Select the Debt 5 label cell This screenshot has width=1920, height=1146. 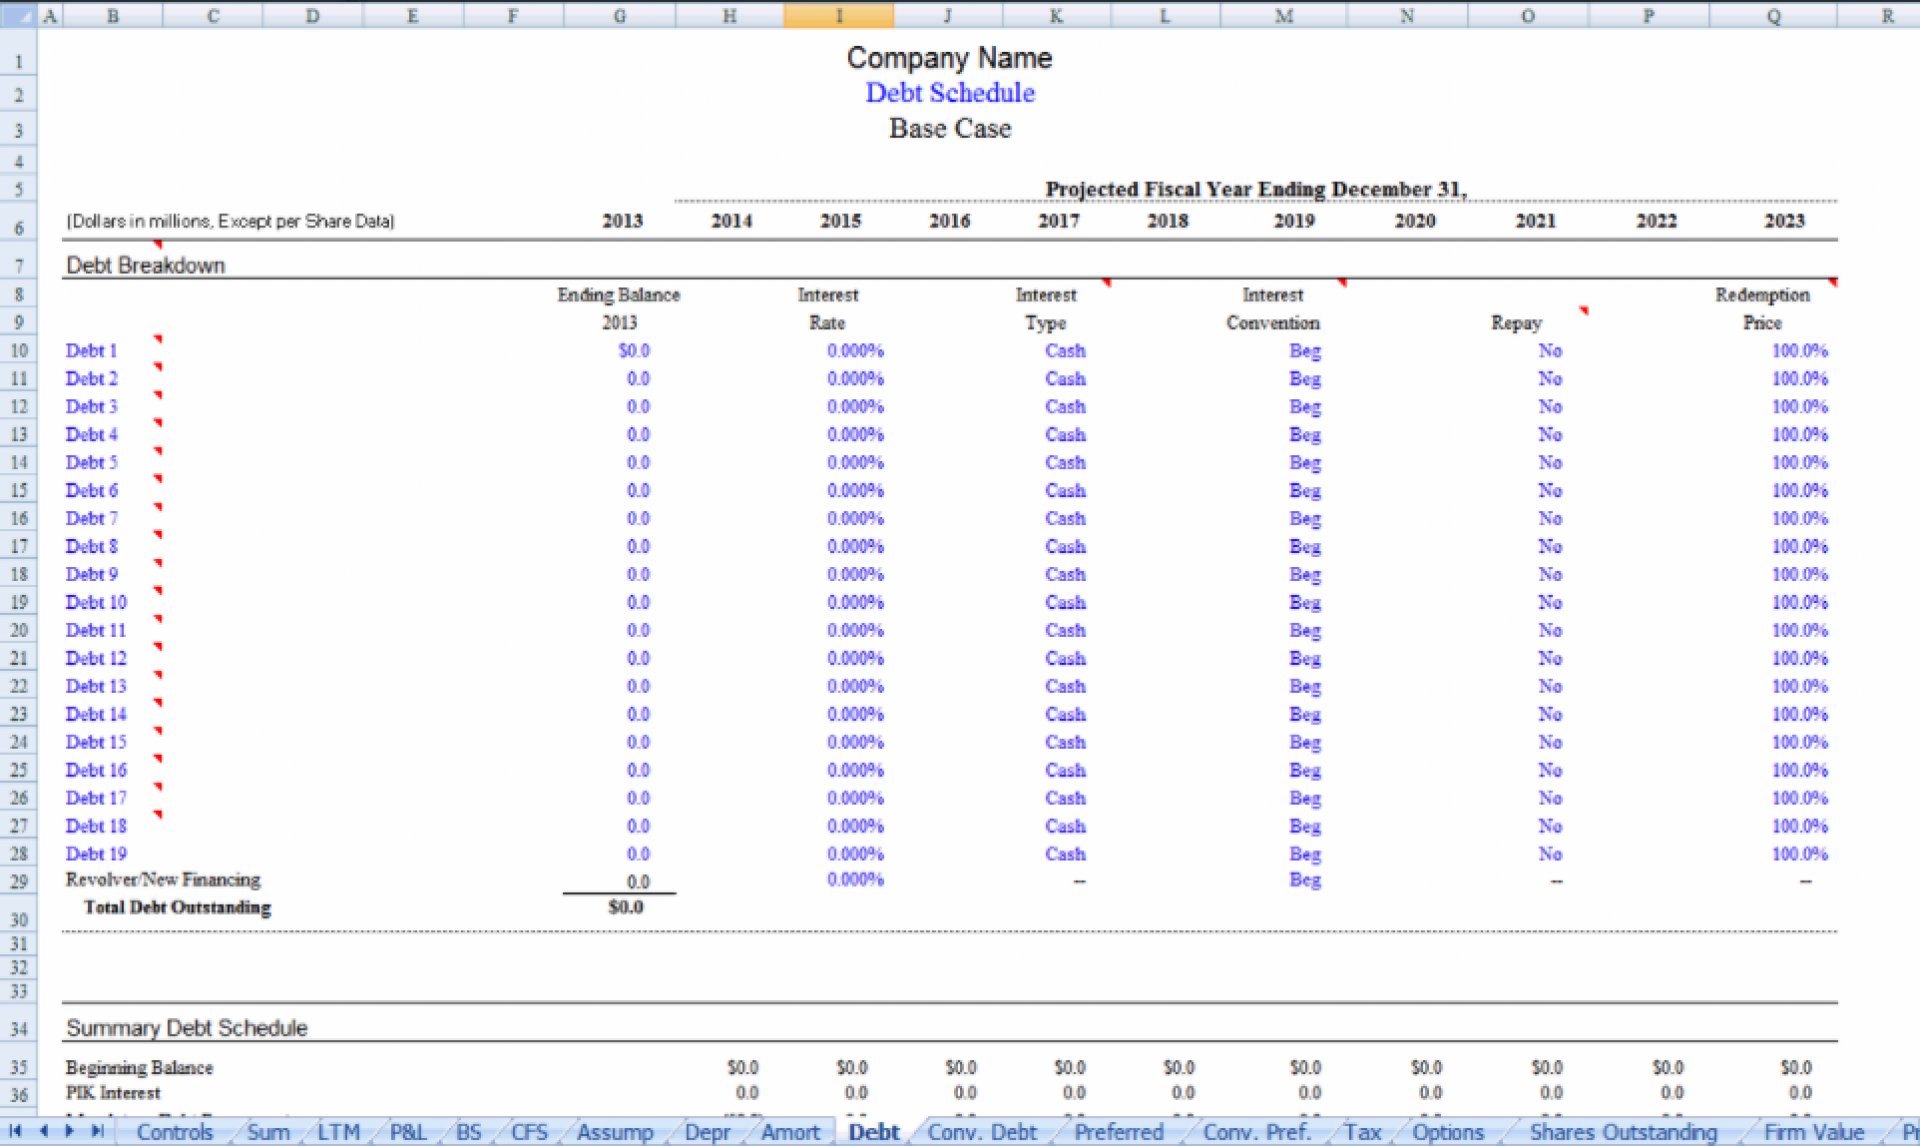tap(91, 463)
